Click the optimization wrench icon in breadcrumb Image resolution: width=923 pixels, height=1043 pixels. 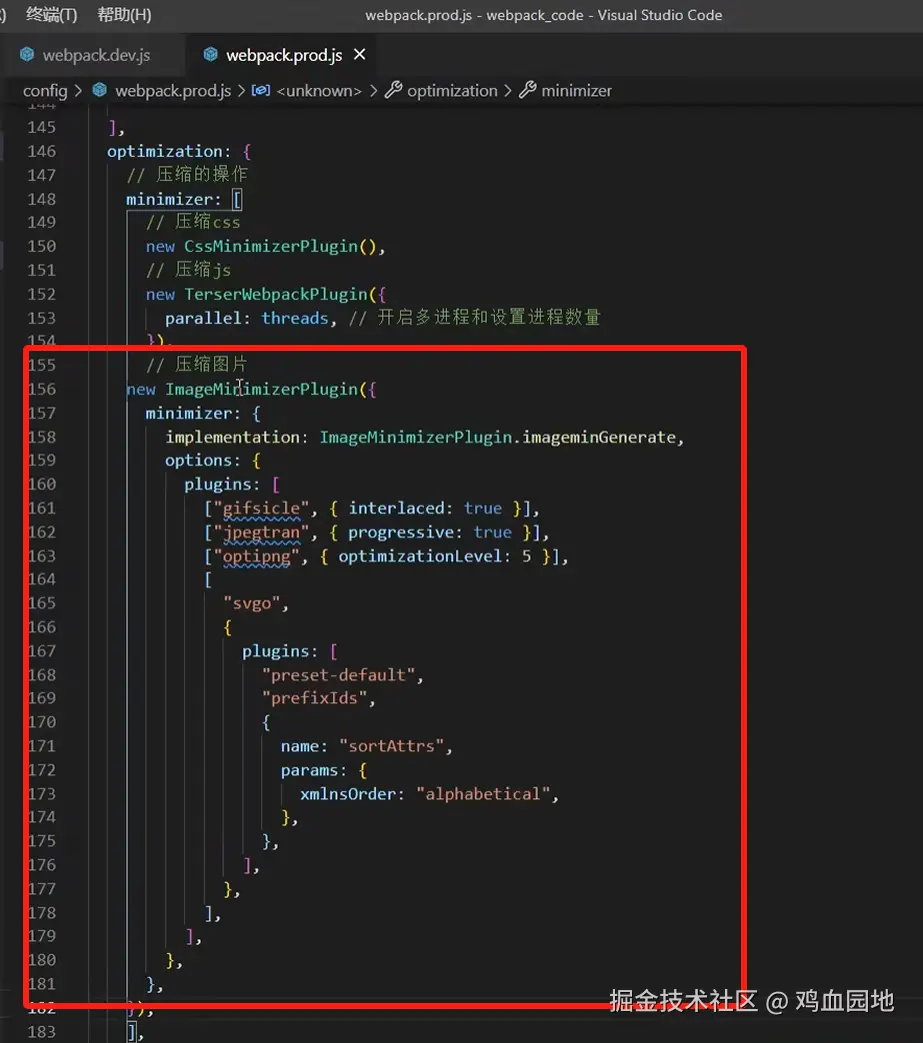click(394, 90)
